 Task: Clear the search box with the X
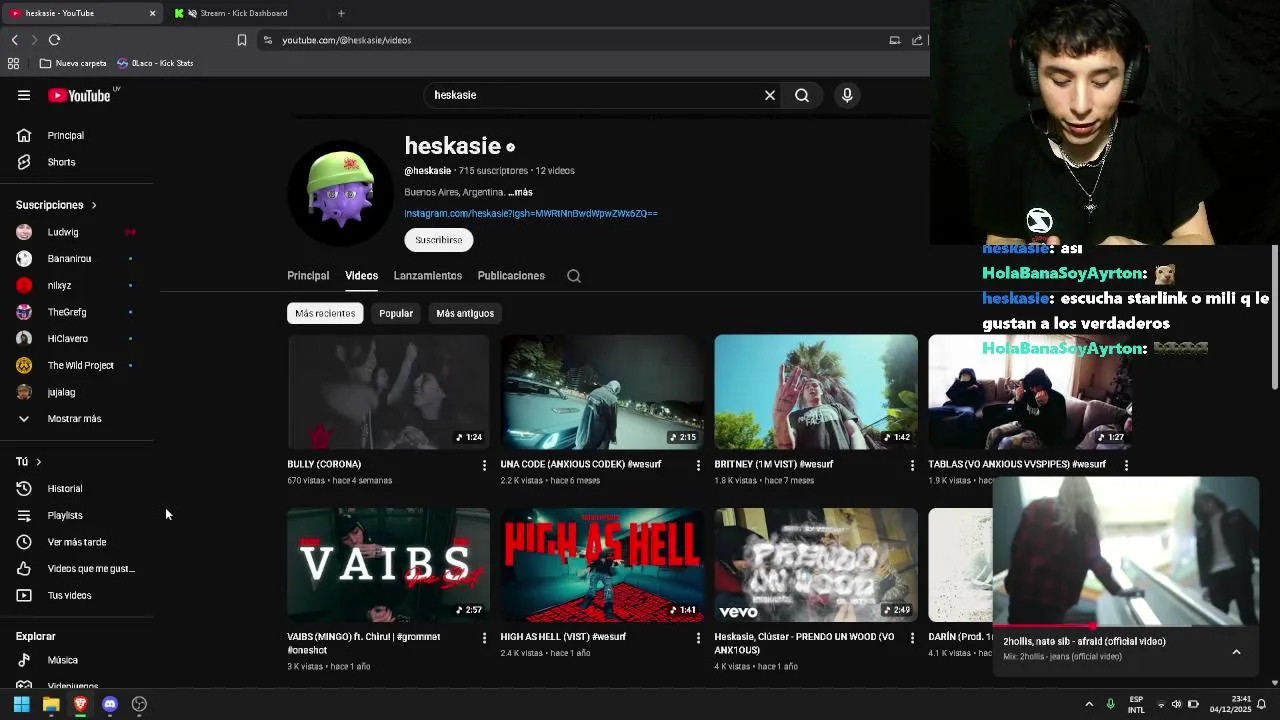click(x=770, y=95)
